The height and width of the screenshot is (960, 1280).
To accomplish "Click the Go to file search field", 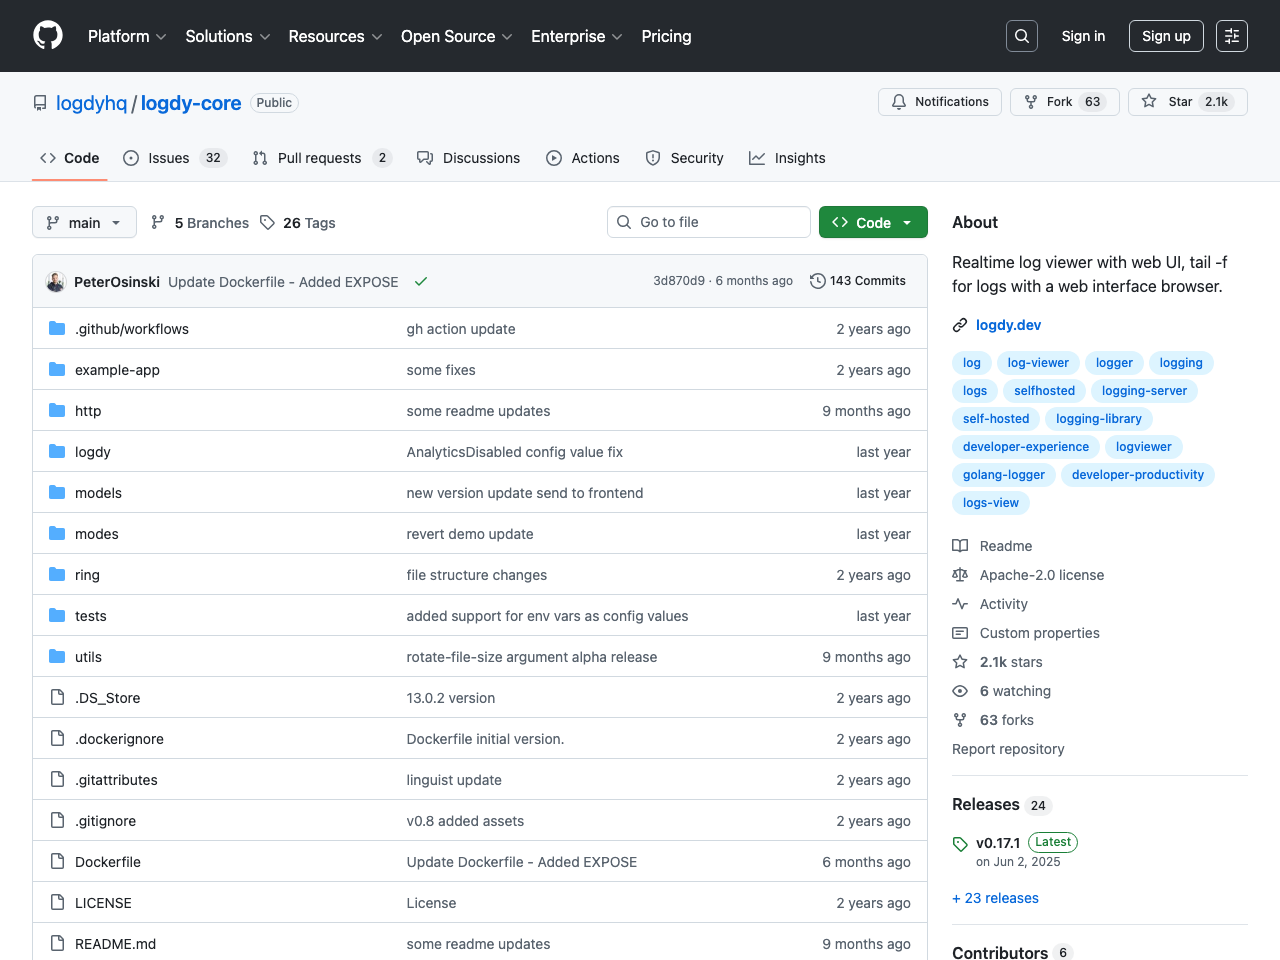I will (x=708, y=222).
